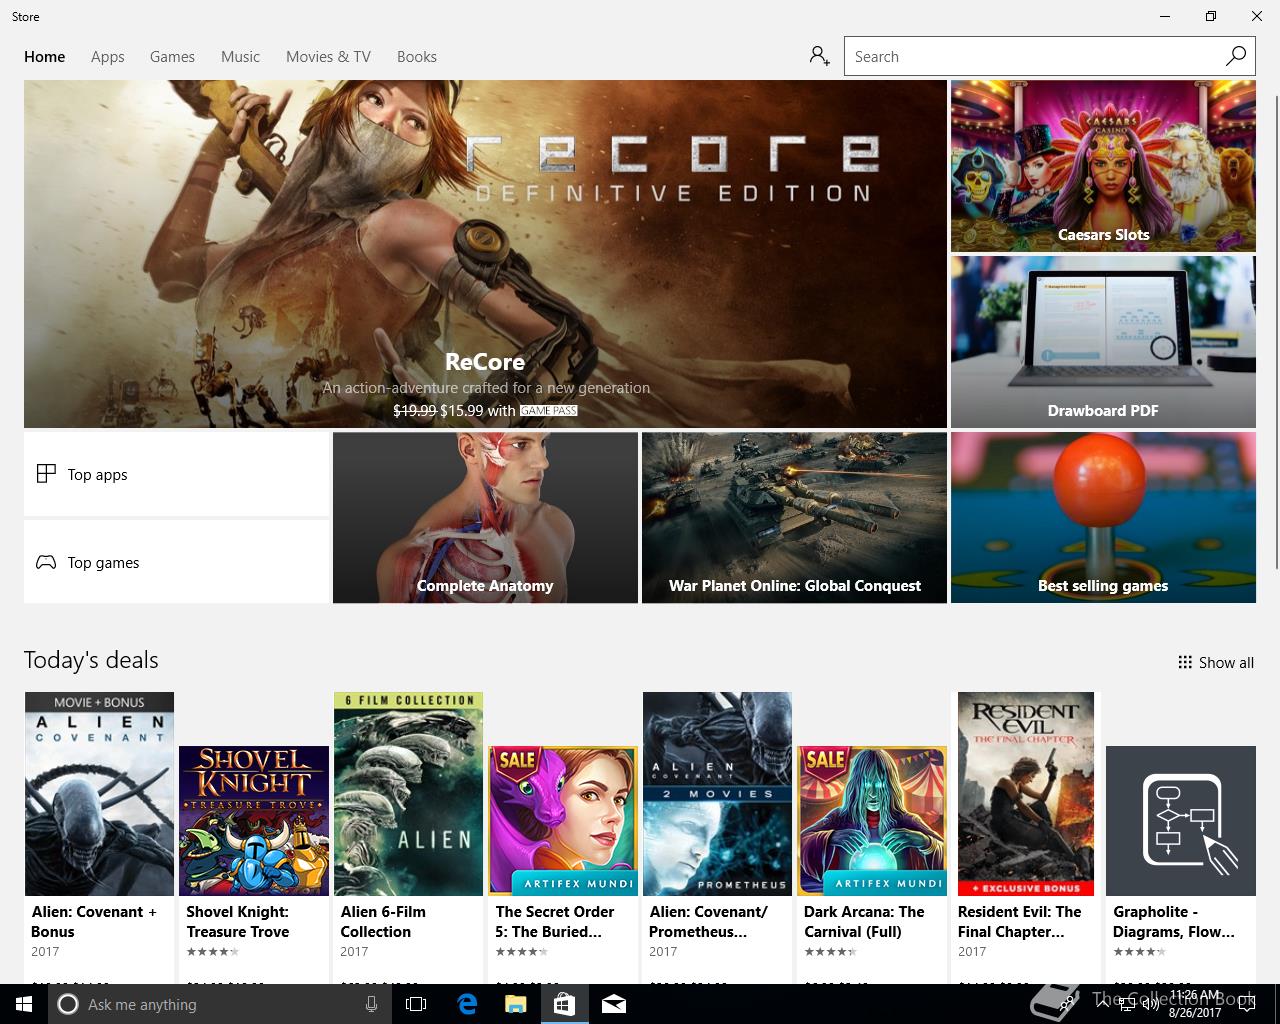Click the Cortana circle icon

click(x=67, y=1004)
